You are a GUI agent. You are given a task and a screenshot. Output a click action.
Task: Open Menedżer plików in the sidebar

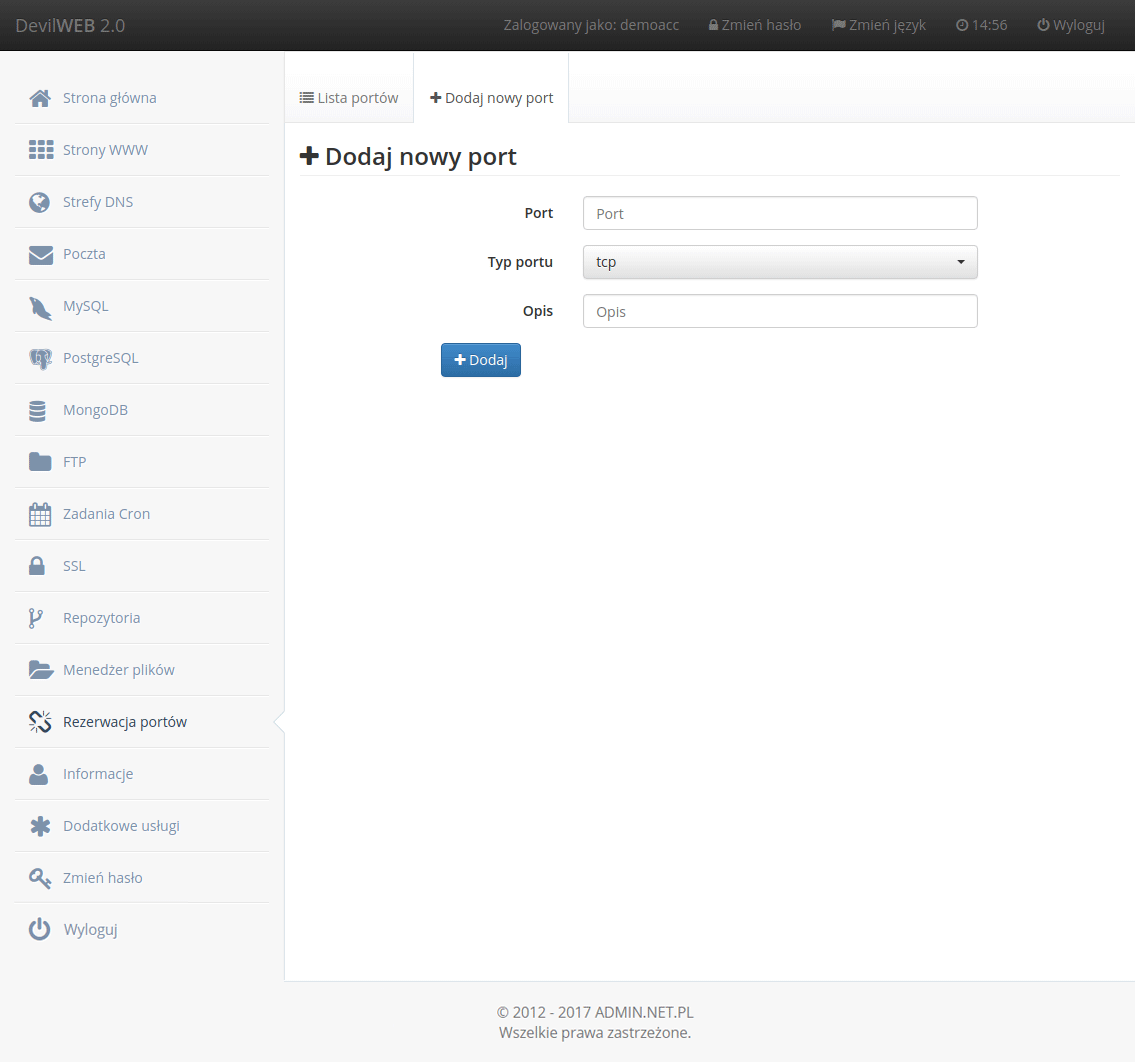click(x=118, y=670)
